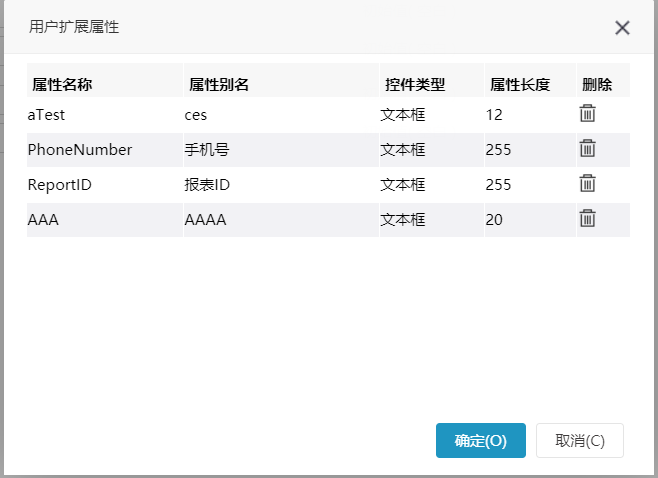Viewport: 658px width, 478px height.
Task: Click the 手机号 alias cell
Action: (x=281, y=150)
